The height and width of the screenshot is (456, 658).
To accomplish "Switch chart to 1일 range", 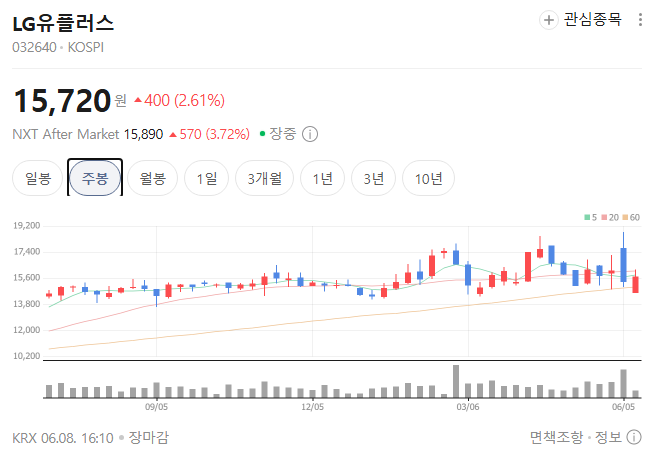I will tap(207, 178).
